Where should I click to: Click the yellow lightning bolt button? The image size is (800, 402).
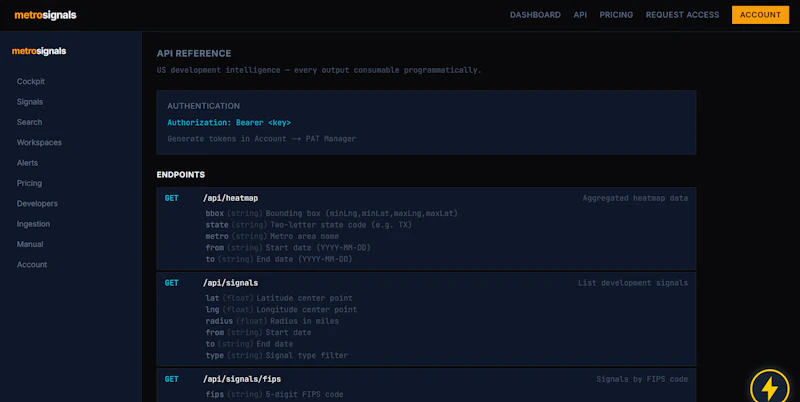tap(769, 387)
